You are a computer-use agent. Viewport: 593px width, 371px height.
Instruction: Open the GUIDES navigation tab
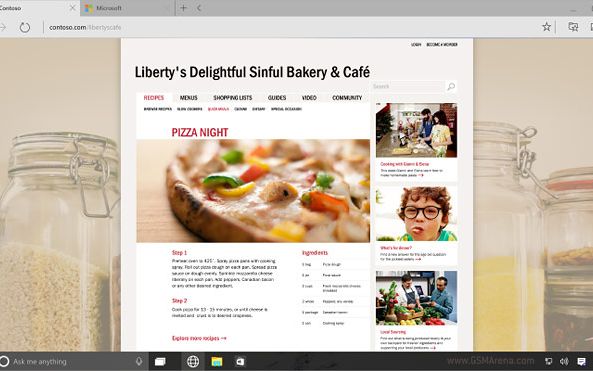coord(277,98)
